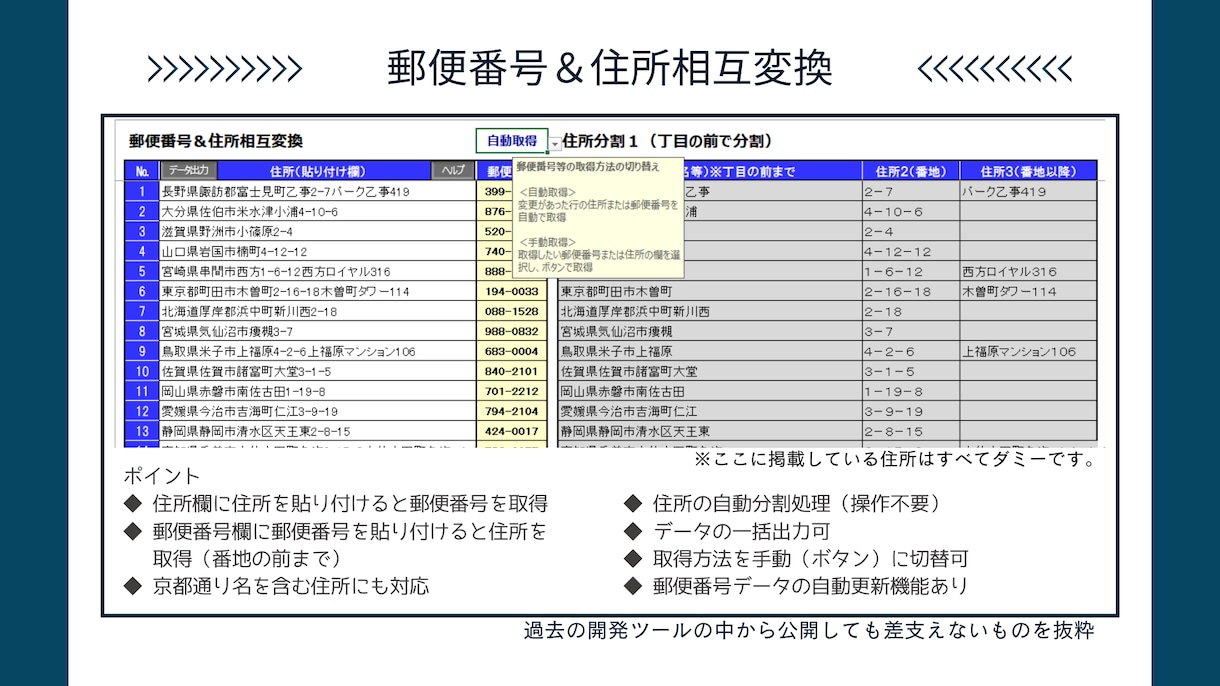Image resolution: width=1220 pixels, height=686 pixels.
Task: Select pasted address 愛媛県今治市吉海町仁江3-9-19
Action: pyautogui.click(x=317, y=411)
